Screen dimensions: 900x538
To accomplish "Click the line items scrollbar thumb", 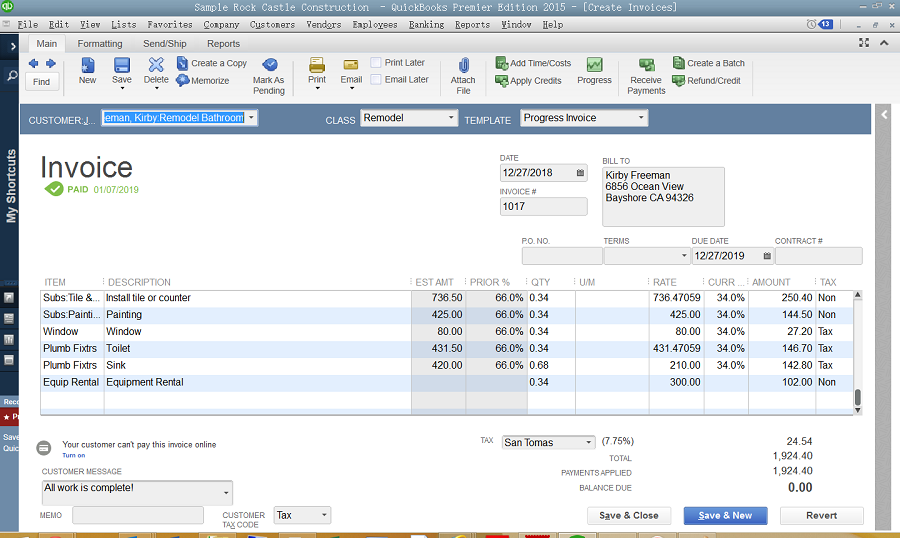I will pyautogui.click(x=858, y=397).
